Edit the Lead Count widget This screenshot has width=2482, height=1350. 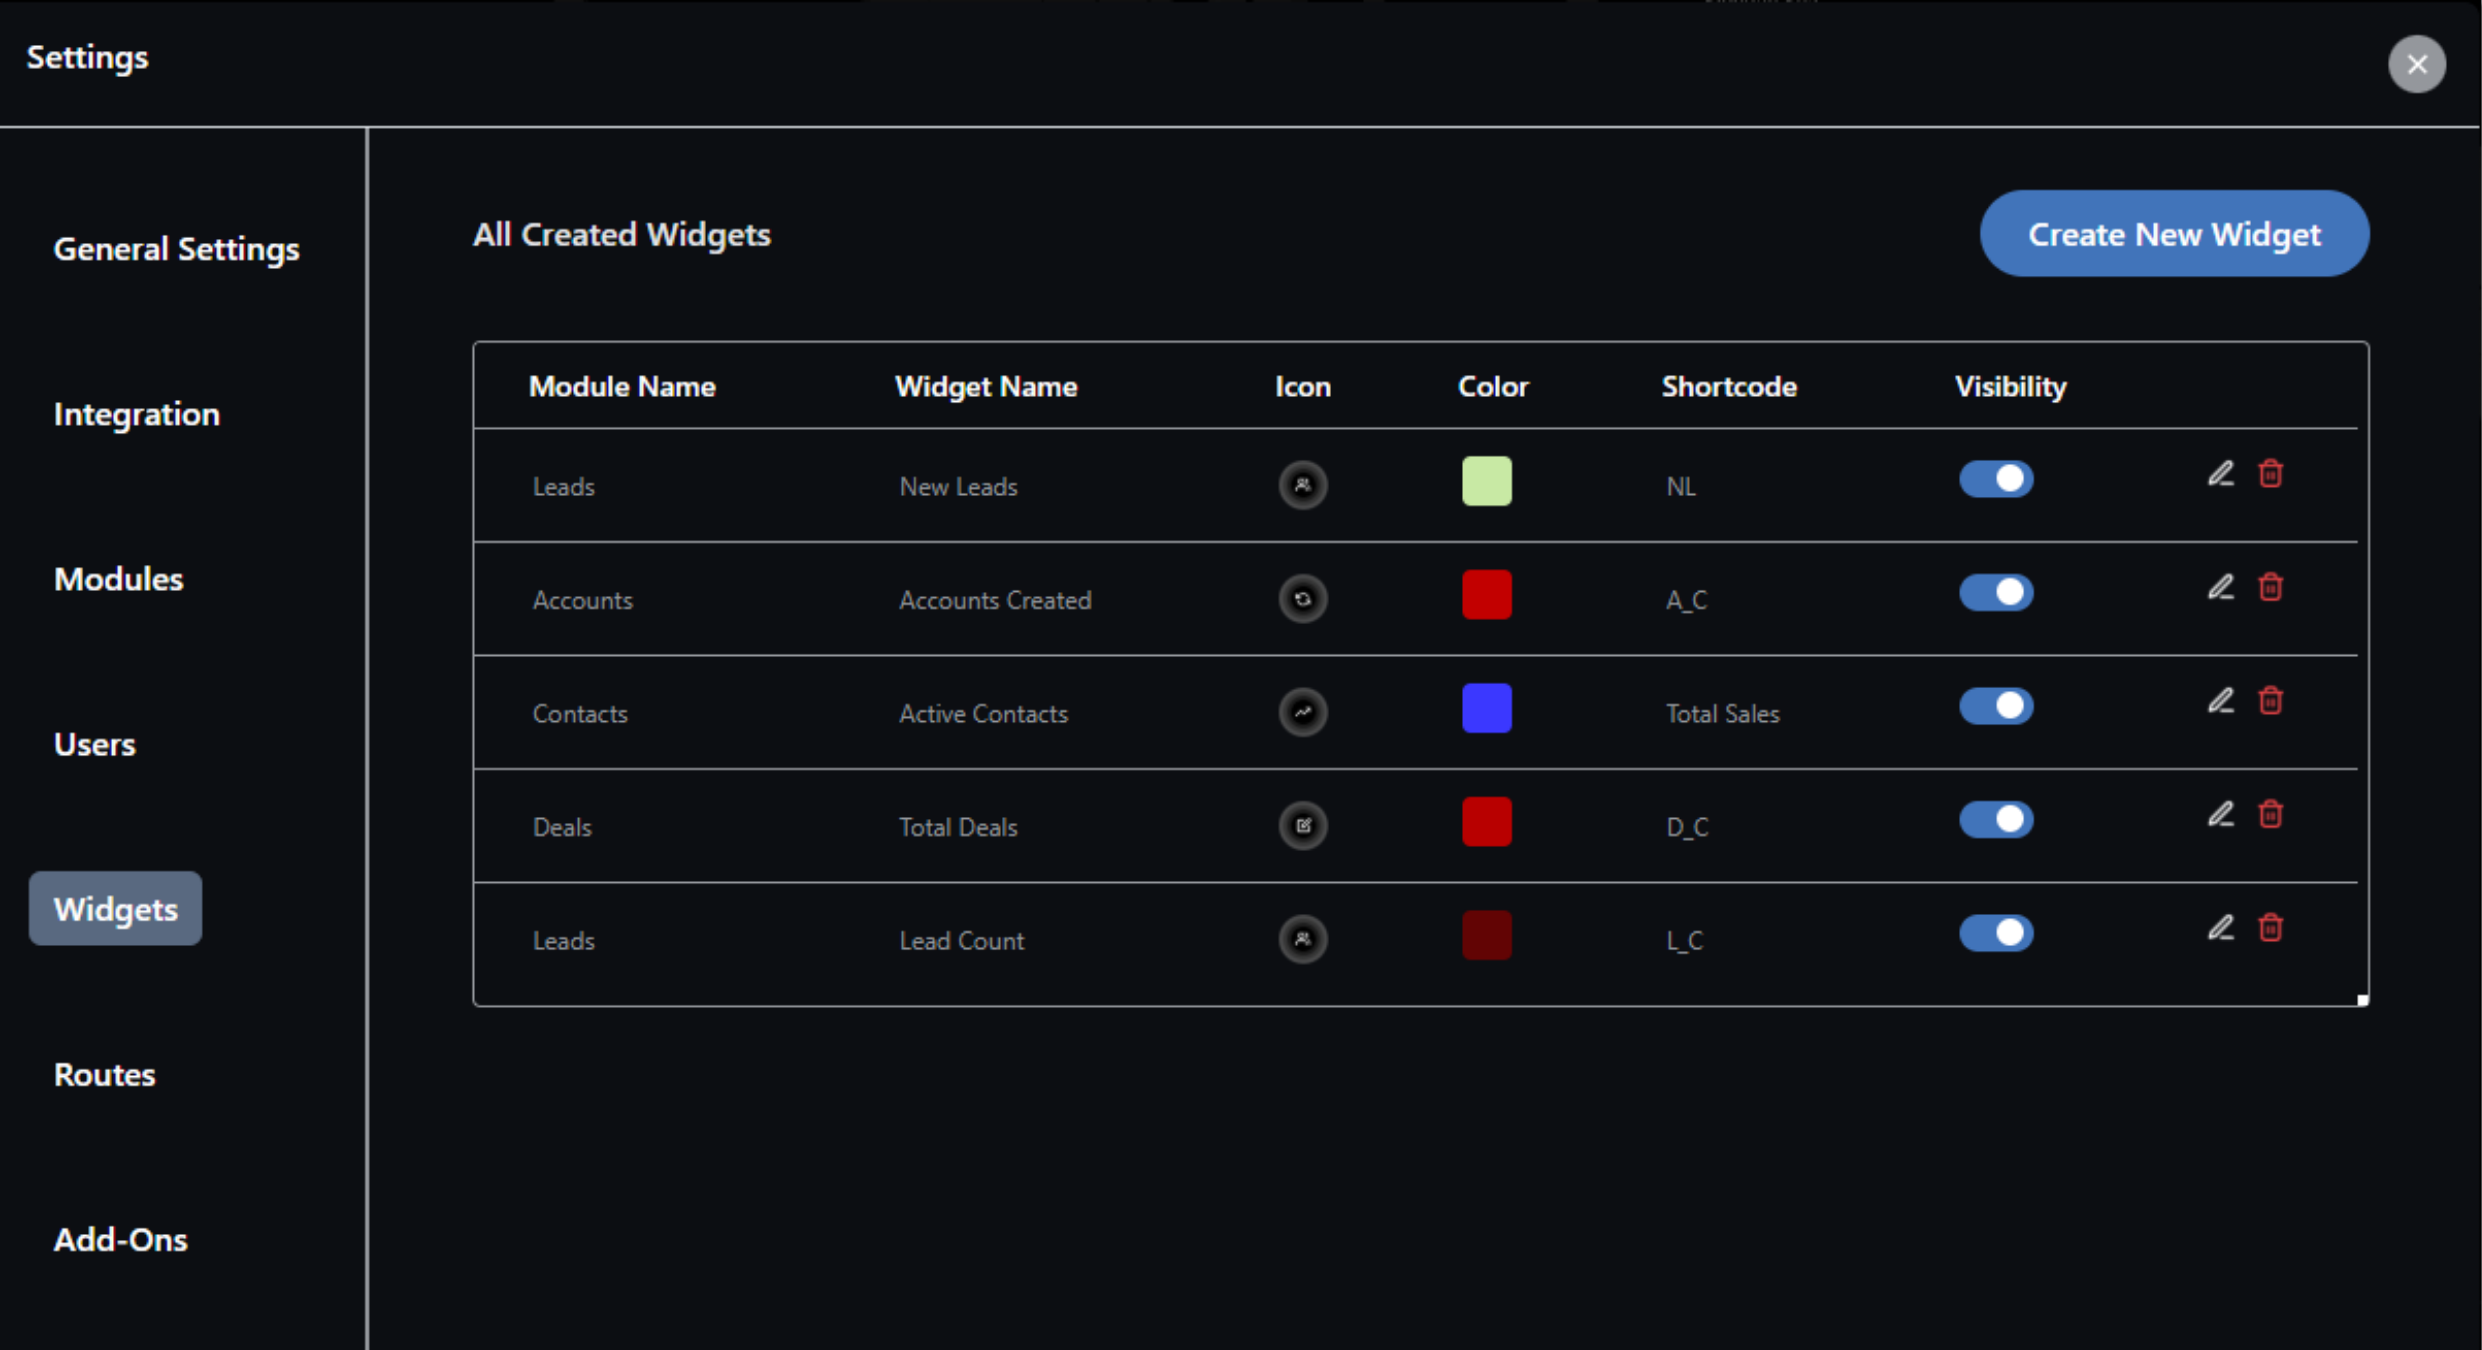click(2221, 928)
